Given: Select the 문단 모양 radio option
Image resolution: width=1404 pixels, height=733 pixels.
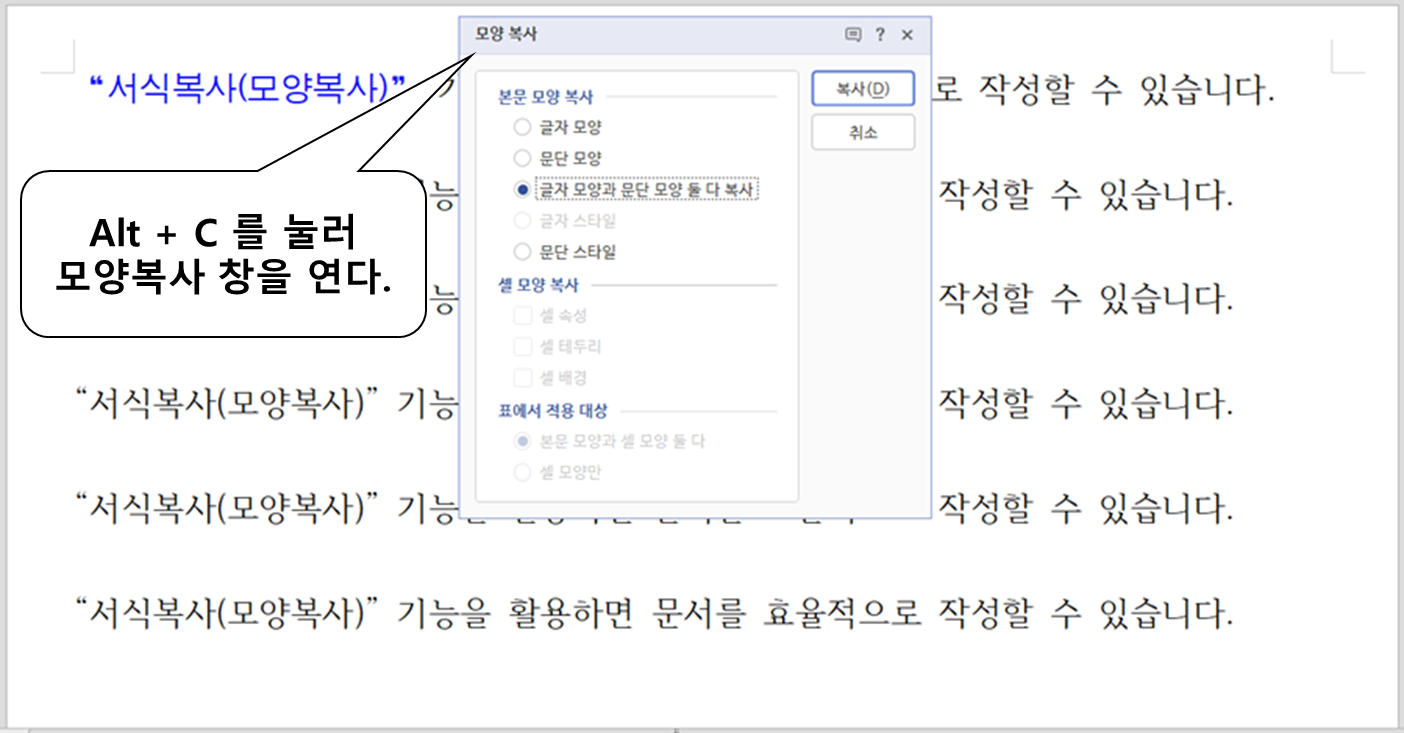Looking at the screenshot, I should coord(558,158).
